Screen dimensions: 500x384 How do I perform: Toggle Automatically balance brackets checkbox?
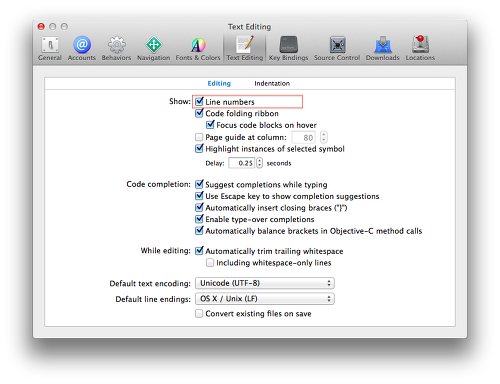coord(199,231)
